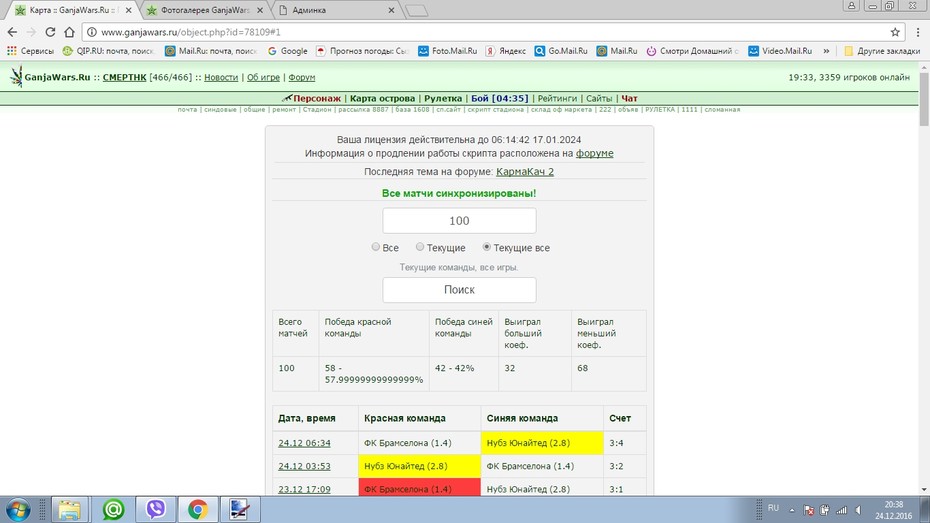Open the Сервисы apps shortcut
930x523 pixels.
(x=30, y=51)
